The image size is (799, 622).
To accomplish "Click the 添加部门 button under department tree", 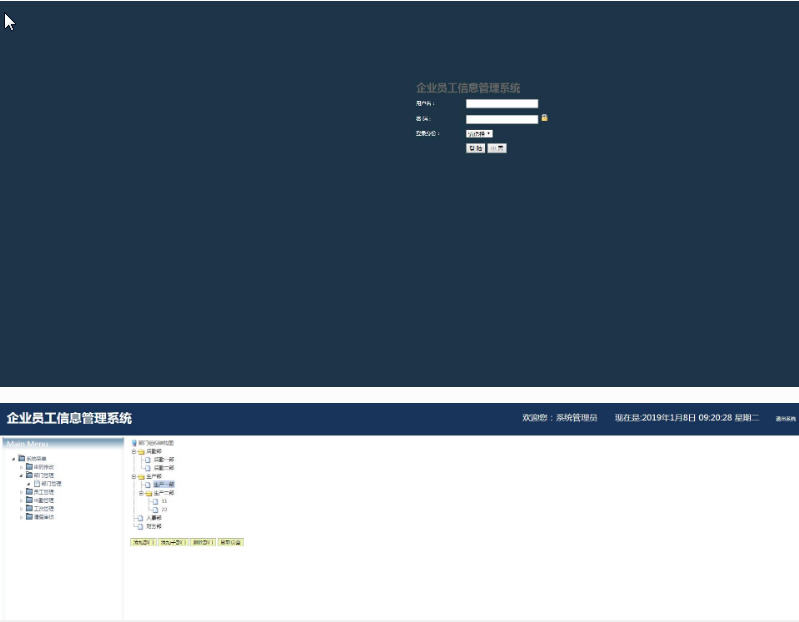I will tap(143, 543).
